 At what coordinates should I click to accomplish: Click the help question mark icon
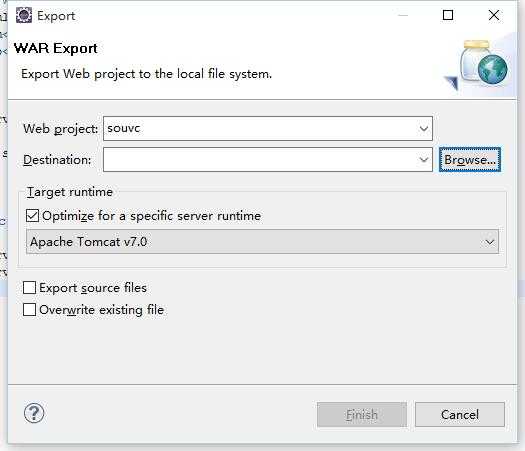coord(34,413)
